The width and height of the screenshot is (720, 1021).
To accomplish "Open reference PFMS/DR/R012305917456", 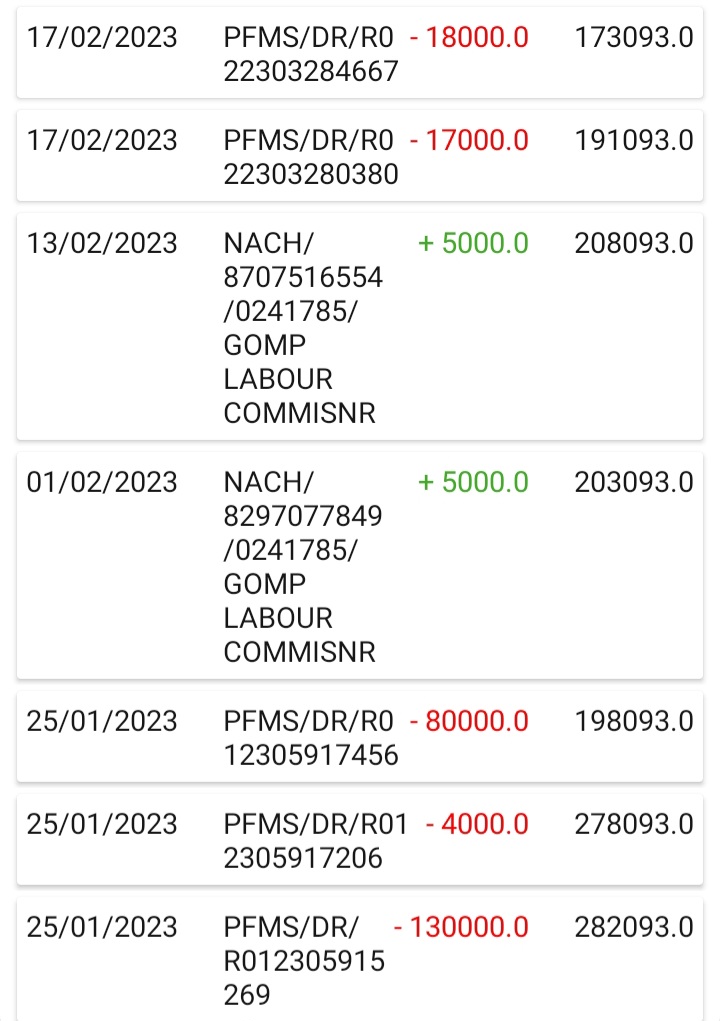I will [310, 739].
